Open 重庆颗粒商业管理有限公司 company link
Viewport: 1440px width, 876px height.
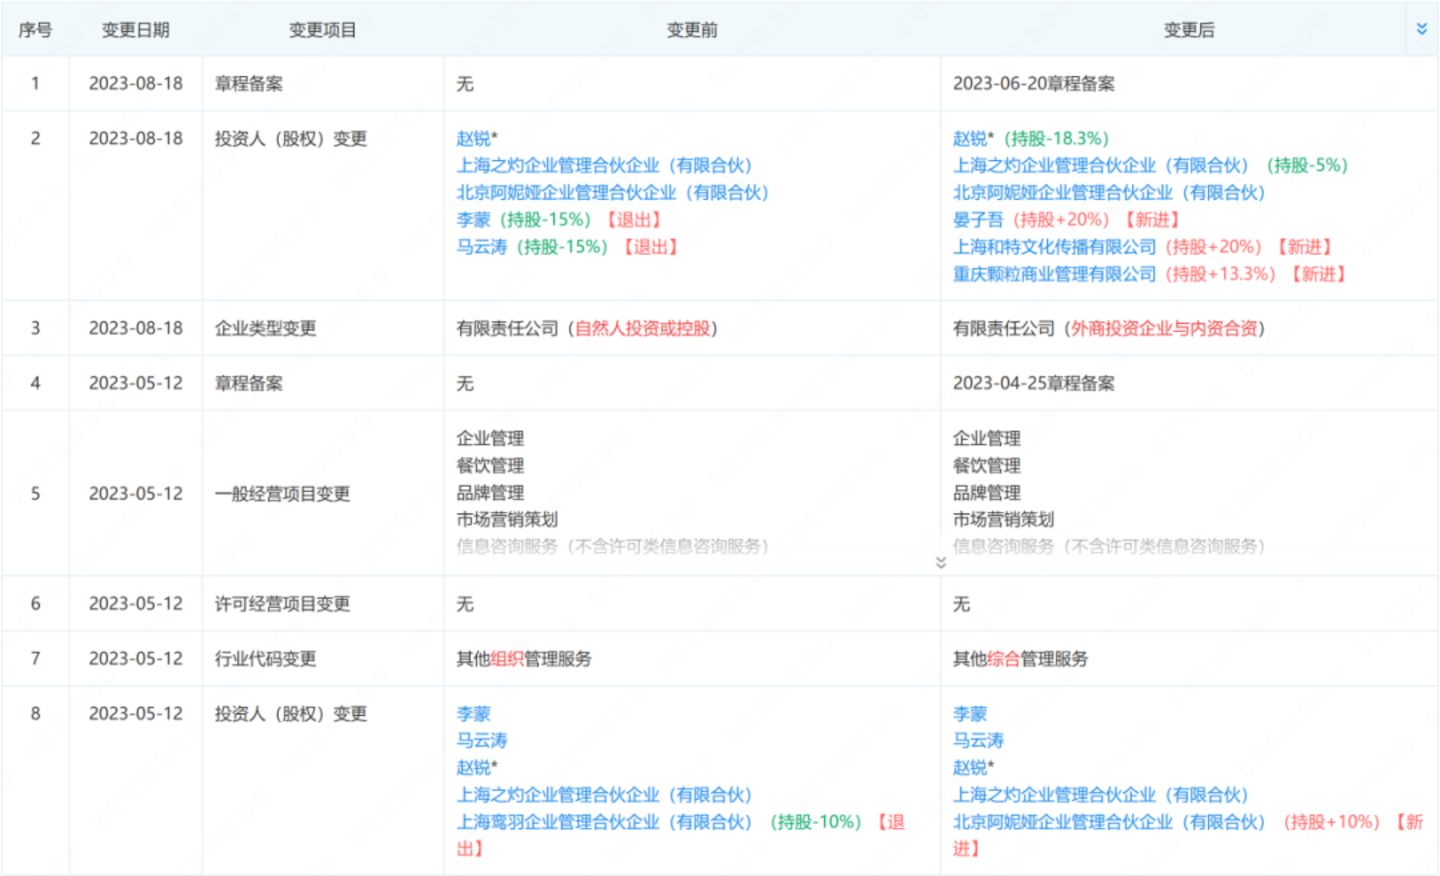click(1054, 274)
